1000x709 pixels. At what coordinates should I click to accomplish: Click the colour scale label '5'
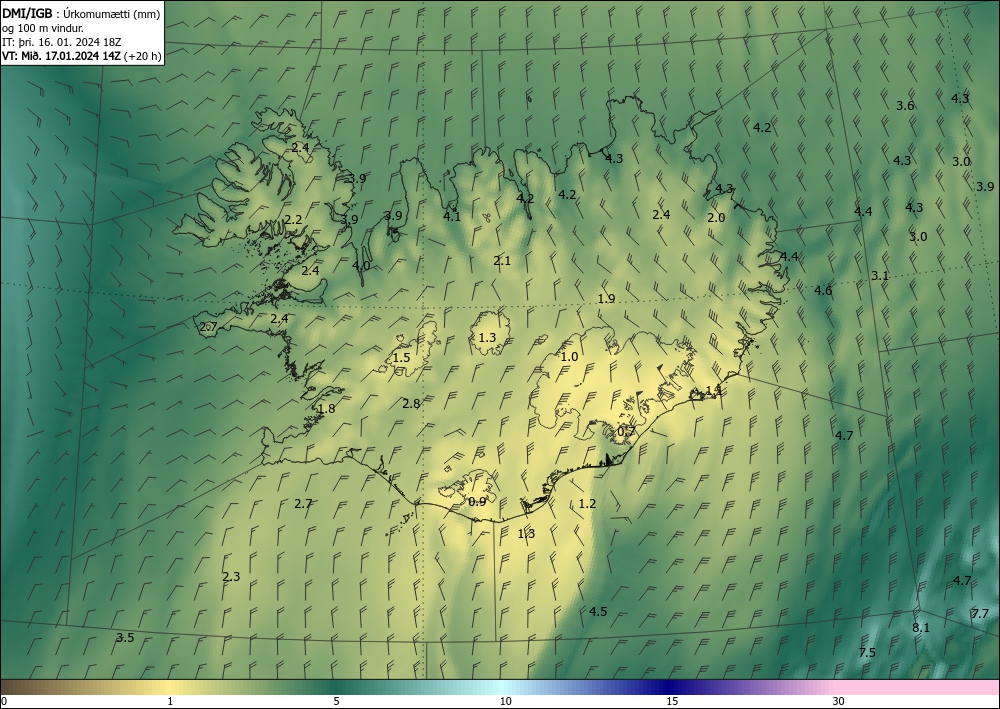(x=336, y=702)
